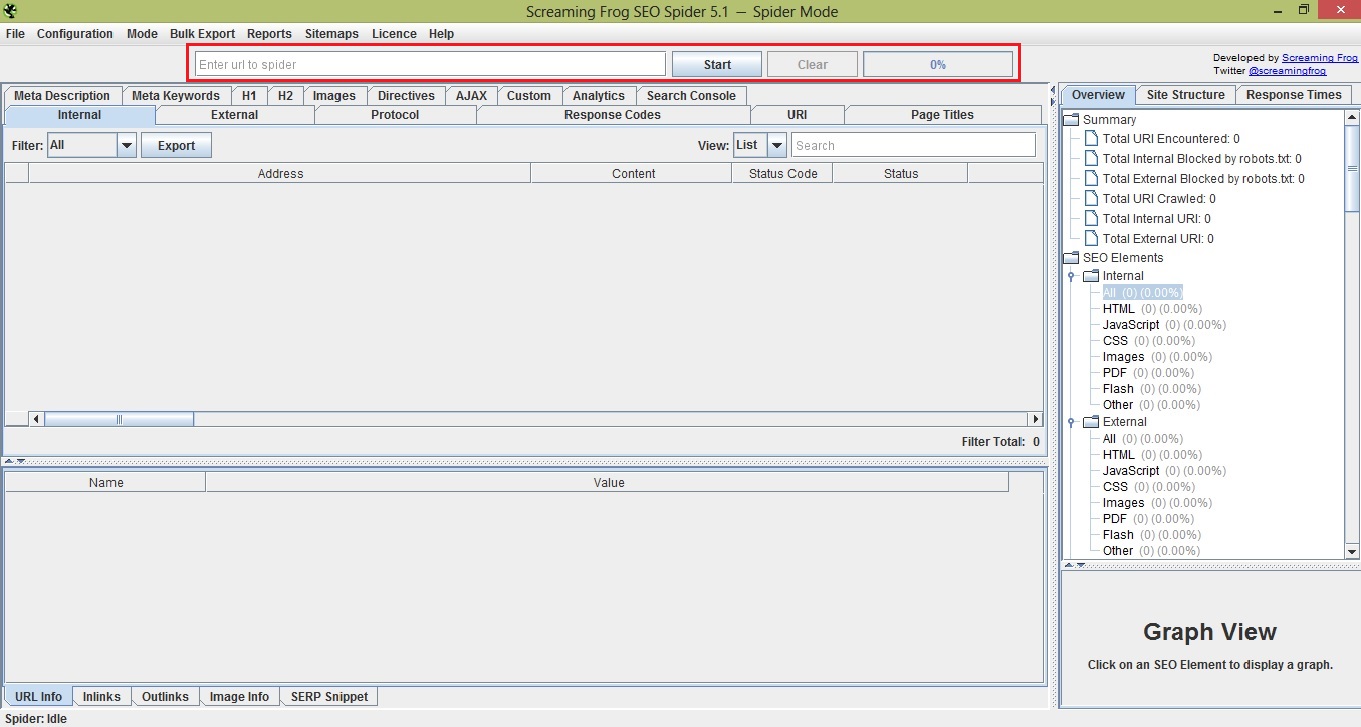Collapse the Internal tree node handle
This screenshot has width=1361, height=727.
[x=1071, y=276]
